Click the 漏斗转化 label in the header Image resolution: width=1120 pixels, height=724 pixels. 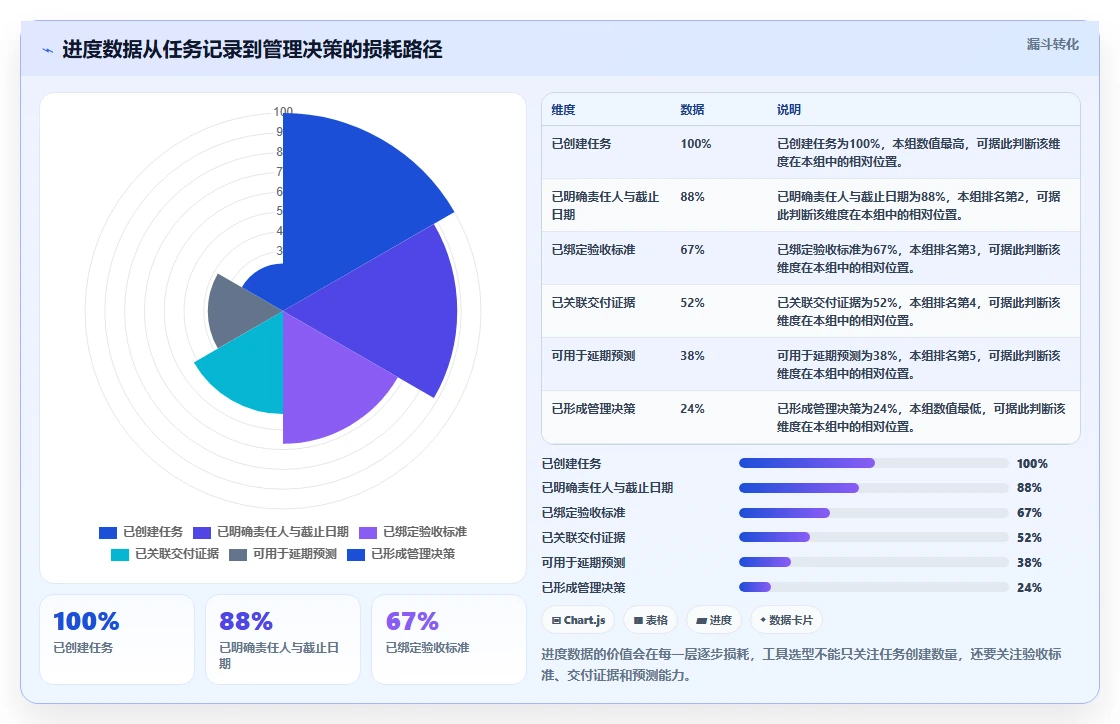pos(1052,44)
